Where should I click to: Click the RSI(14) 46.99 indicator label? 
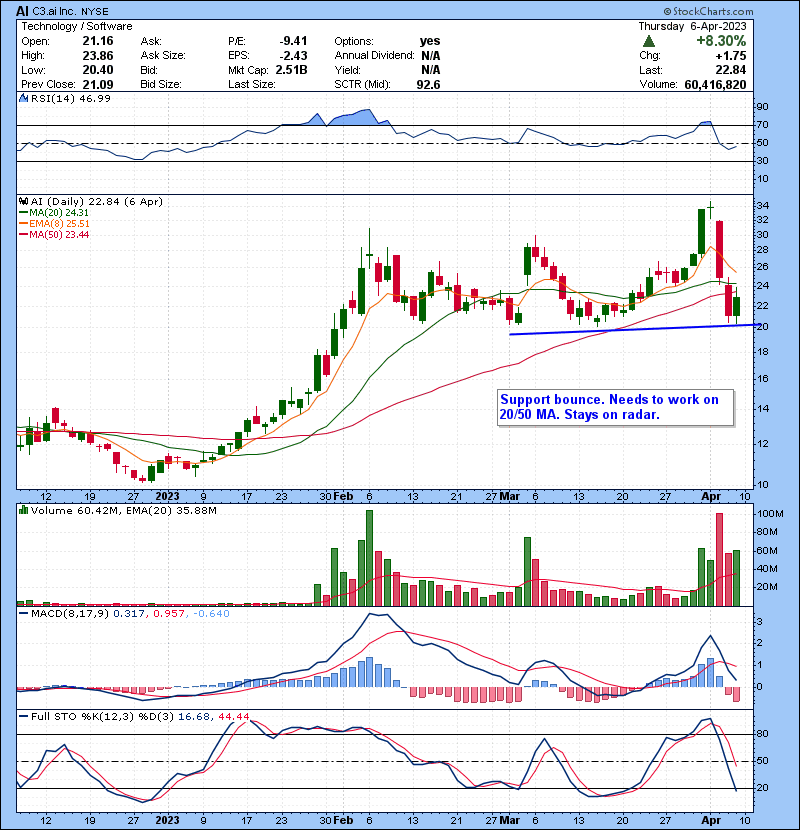[71, 98]
